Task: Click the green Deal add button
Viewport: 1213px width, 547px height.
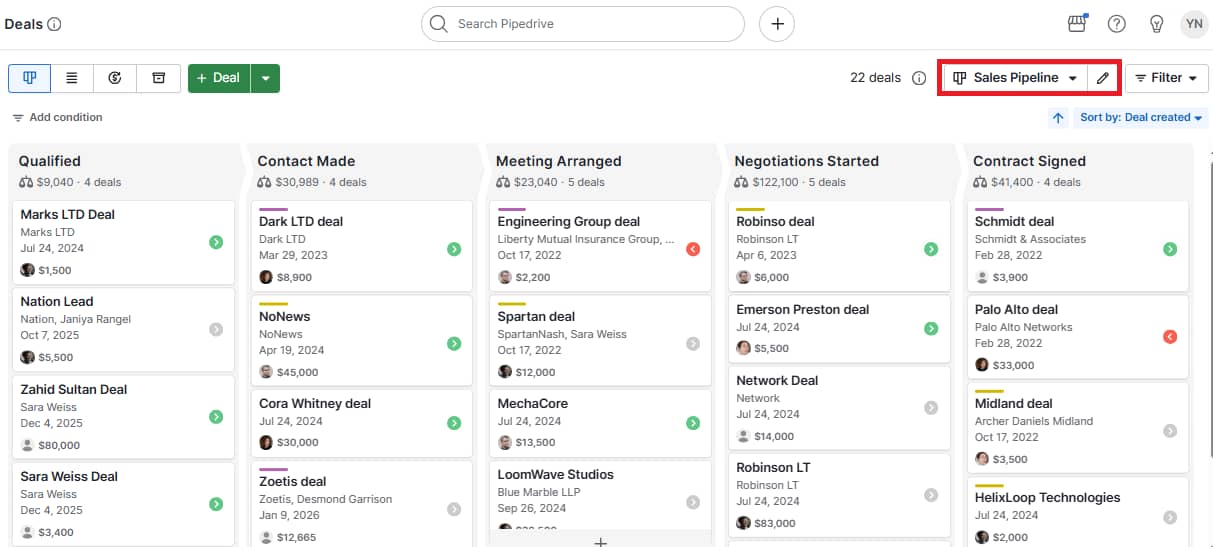Action: click(219, 78)
